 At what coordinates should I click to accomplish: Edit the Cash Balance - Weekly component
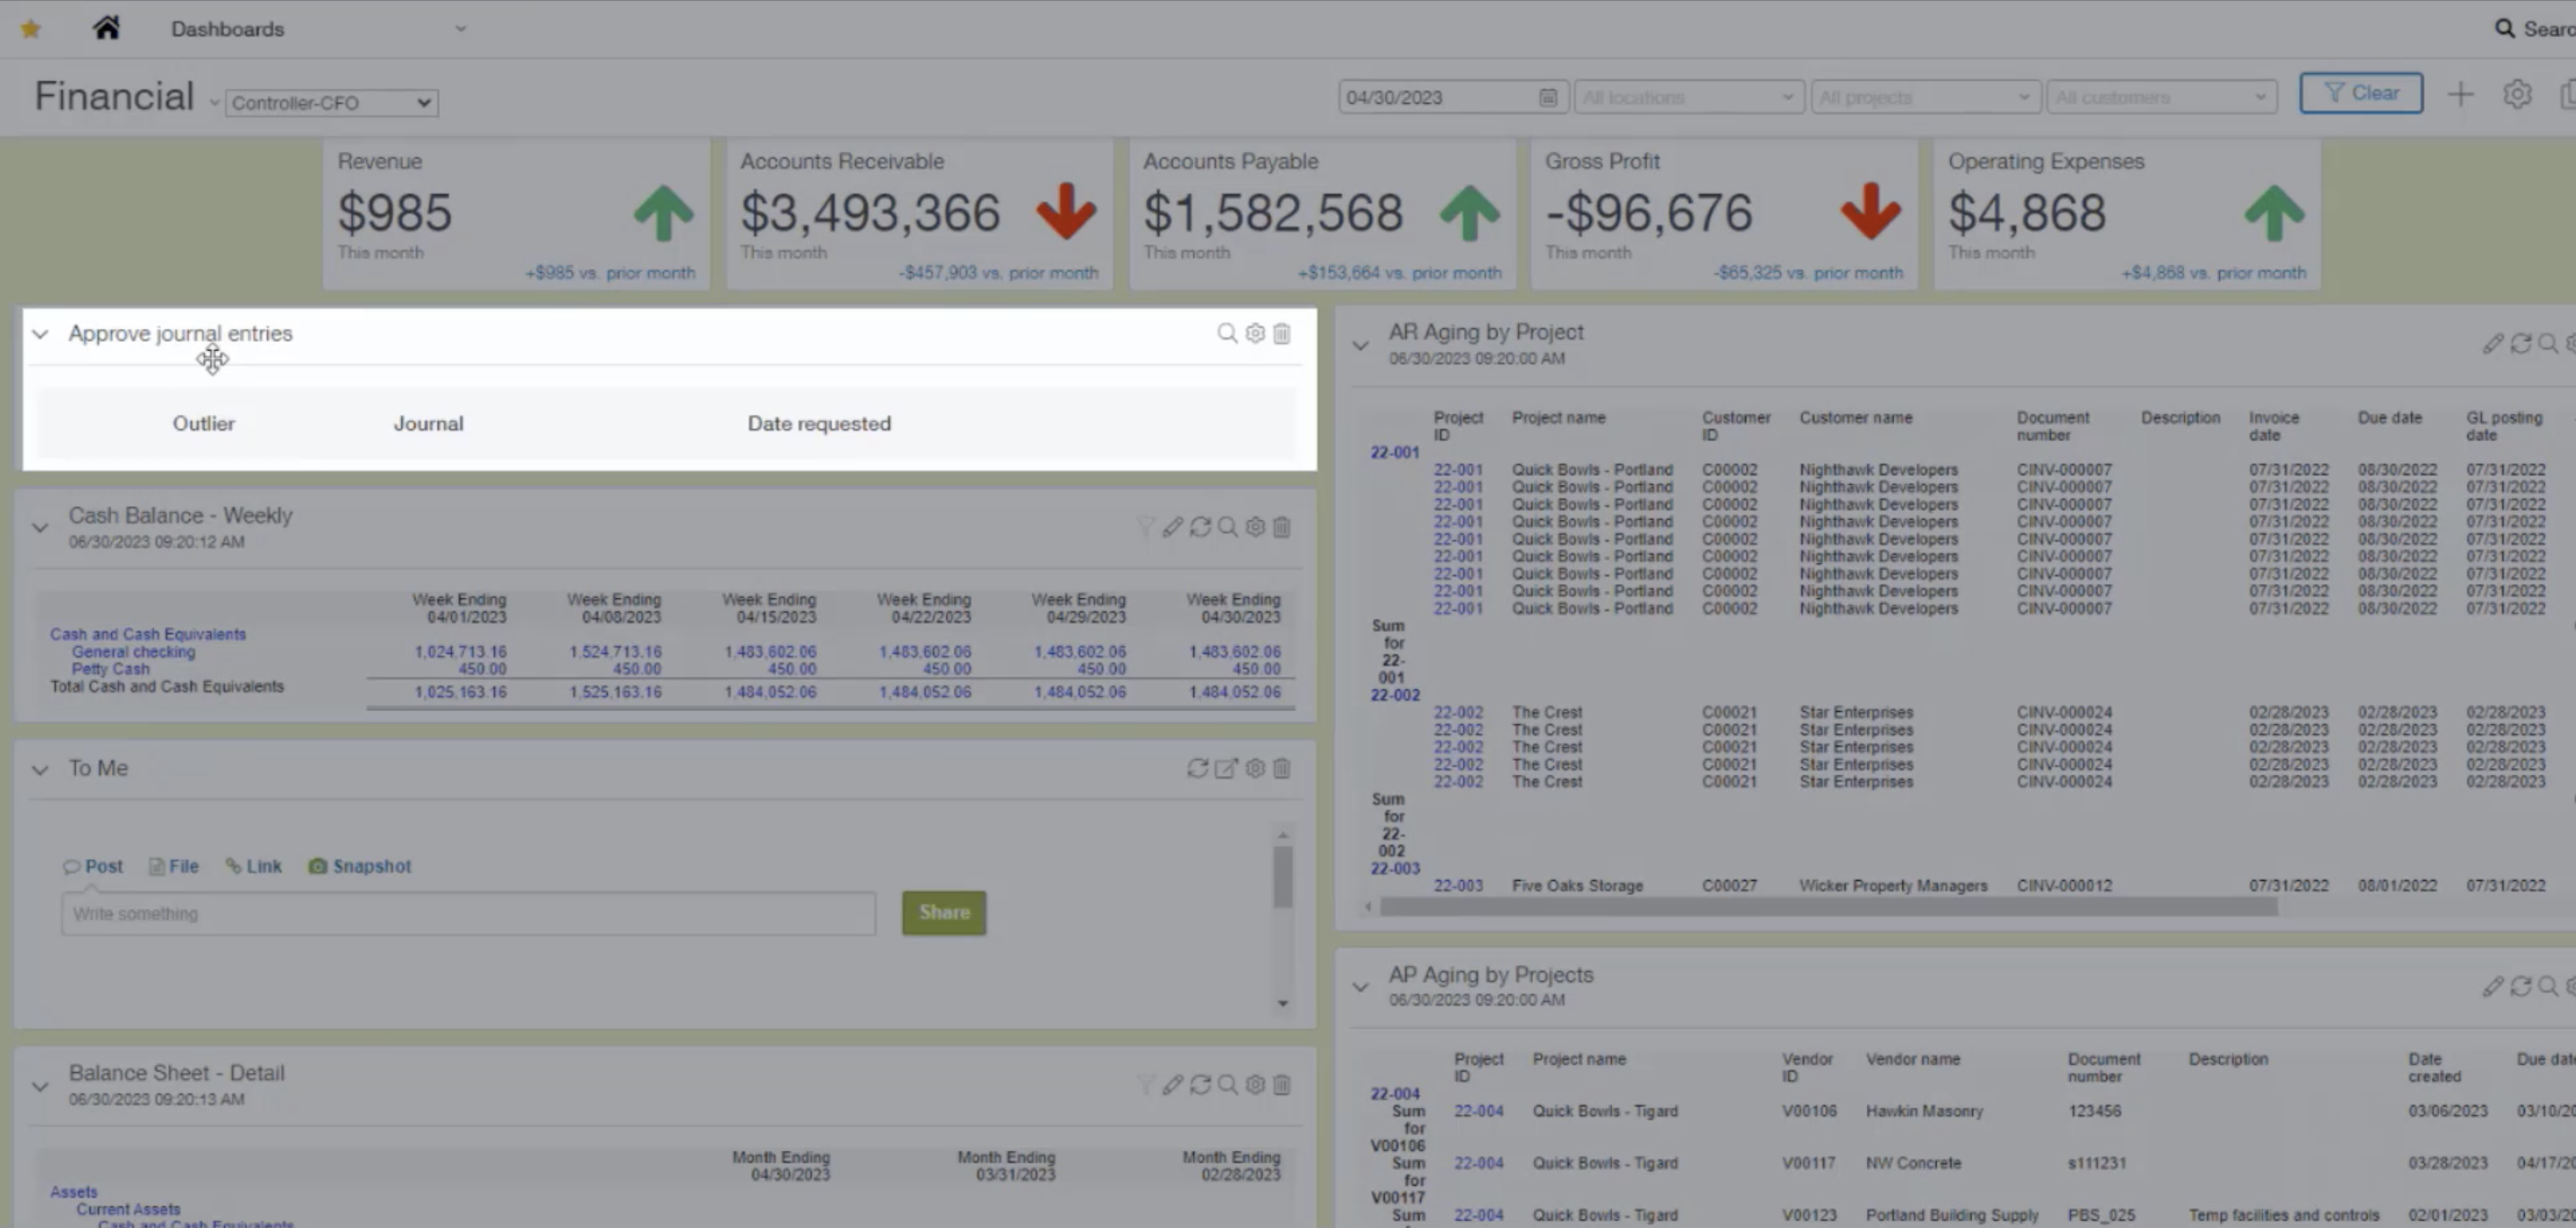click(1173, 527)
